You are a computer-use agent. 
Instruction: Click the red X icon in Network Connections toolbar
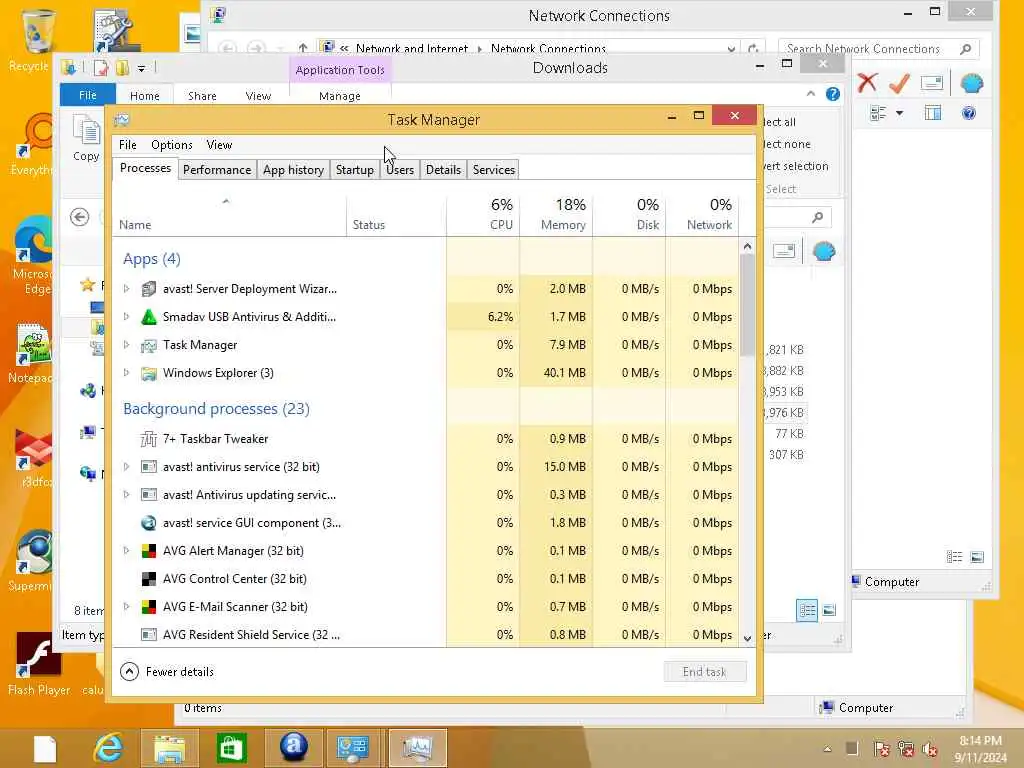pyautogui.click(x=867, y=83)
